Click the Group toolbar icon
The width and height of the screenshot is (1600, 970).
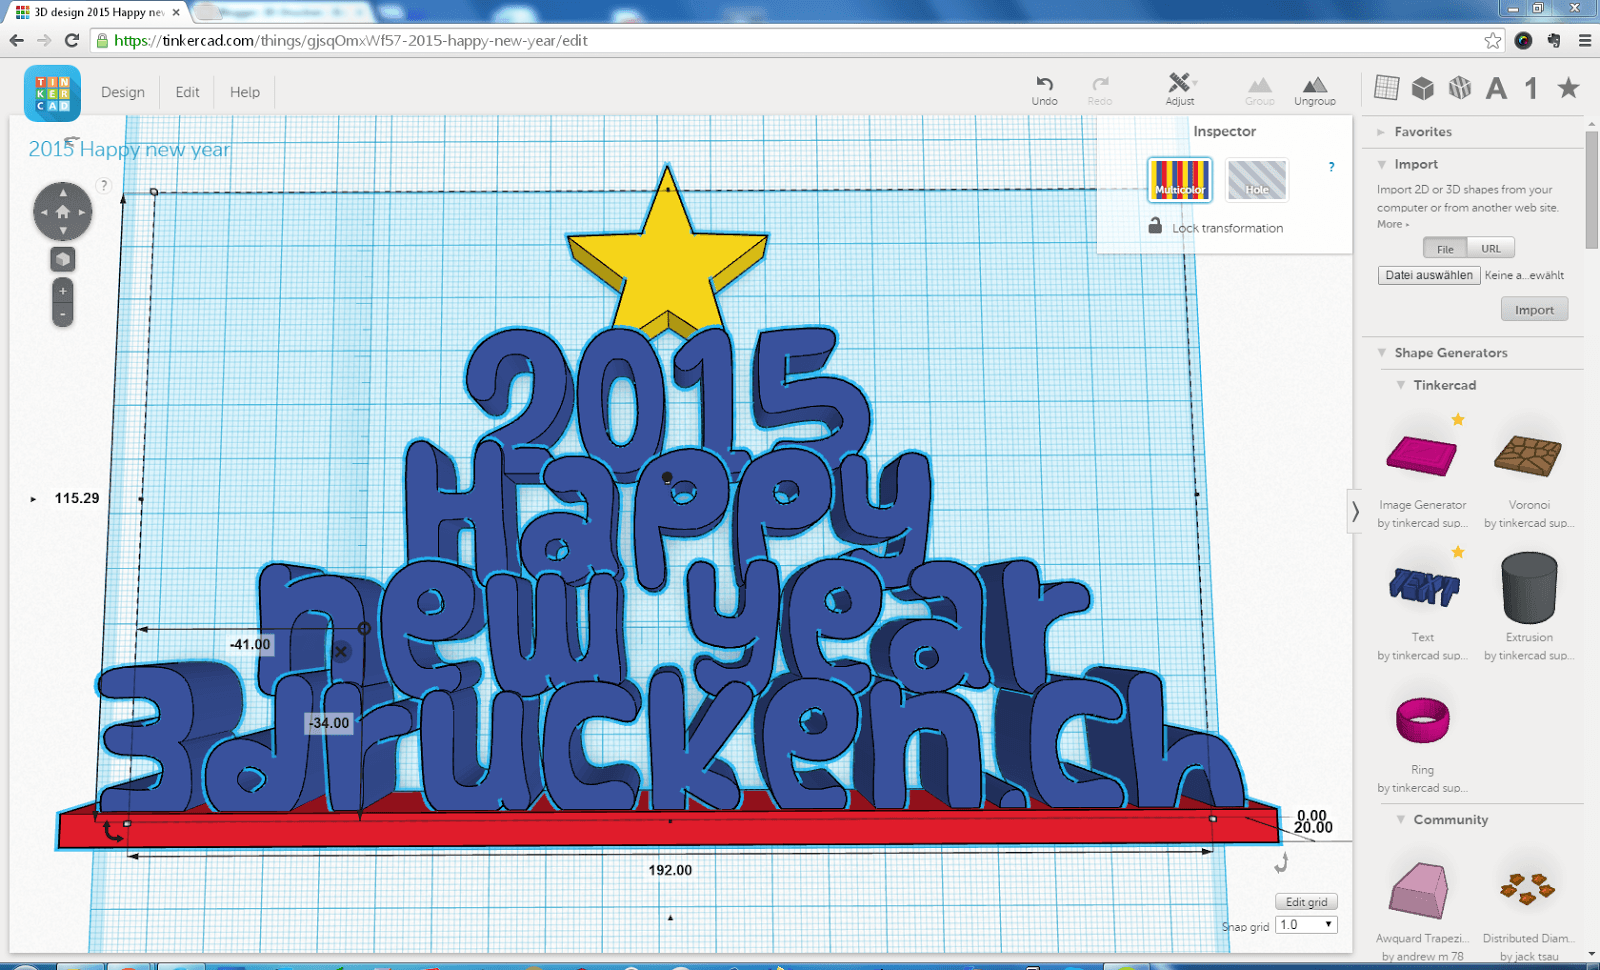click(x=1260, y=90)
